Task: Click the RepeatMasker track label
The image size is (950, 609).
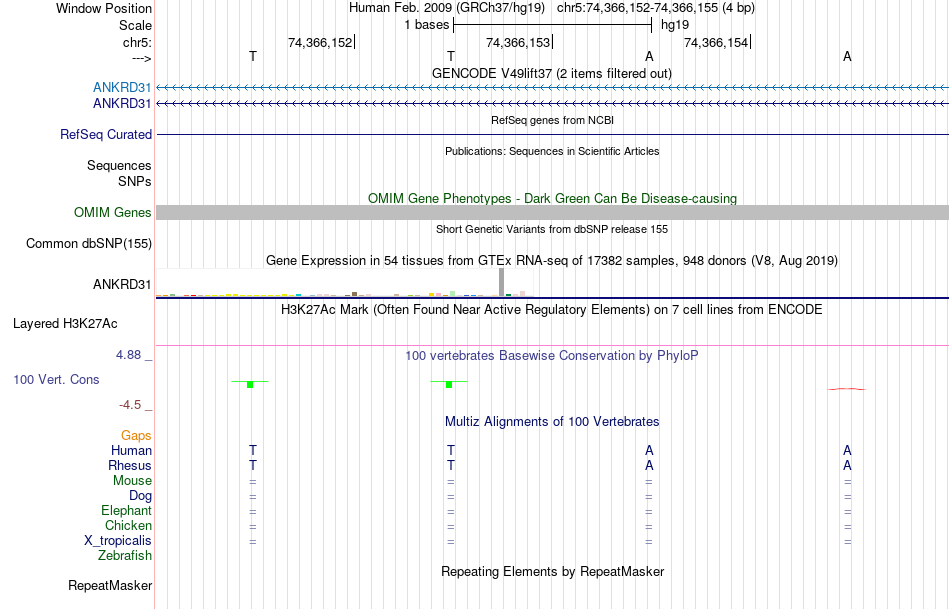Action: 110,585
